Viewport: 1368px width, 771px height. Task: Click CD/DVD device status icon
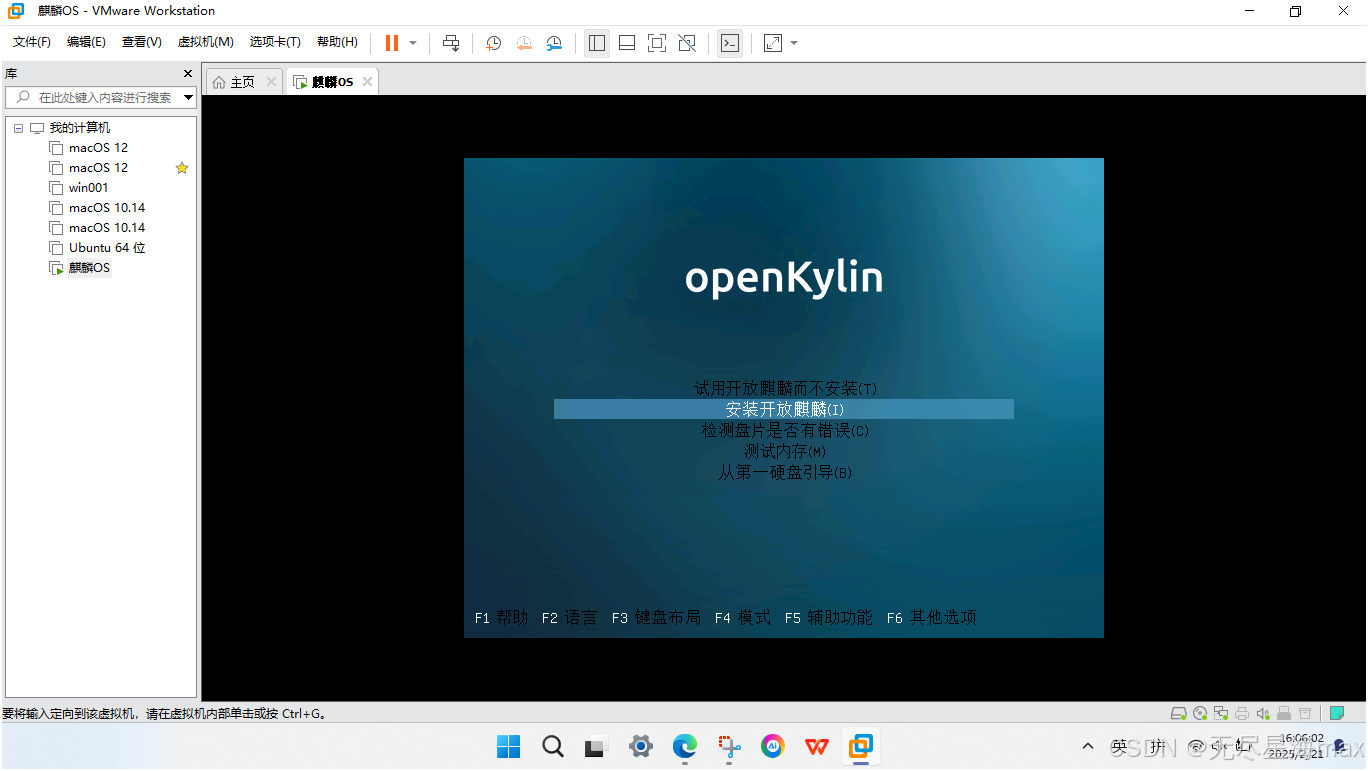coord(1200,713)
